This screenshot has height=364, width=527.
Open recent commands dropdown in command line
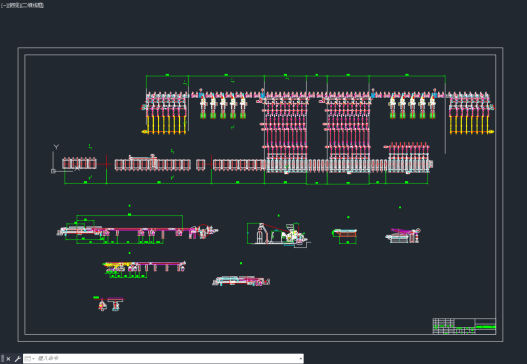coord(30,359)
